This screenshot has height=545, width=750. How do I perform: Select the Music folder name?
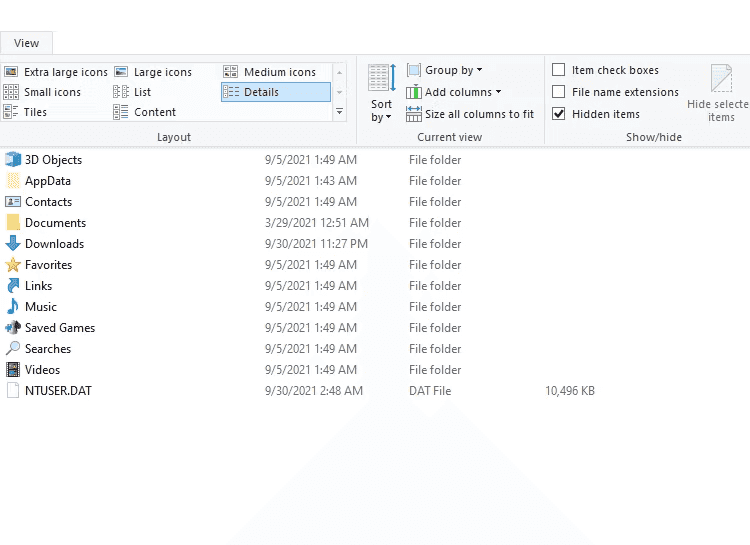[41, 307]
